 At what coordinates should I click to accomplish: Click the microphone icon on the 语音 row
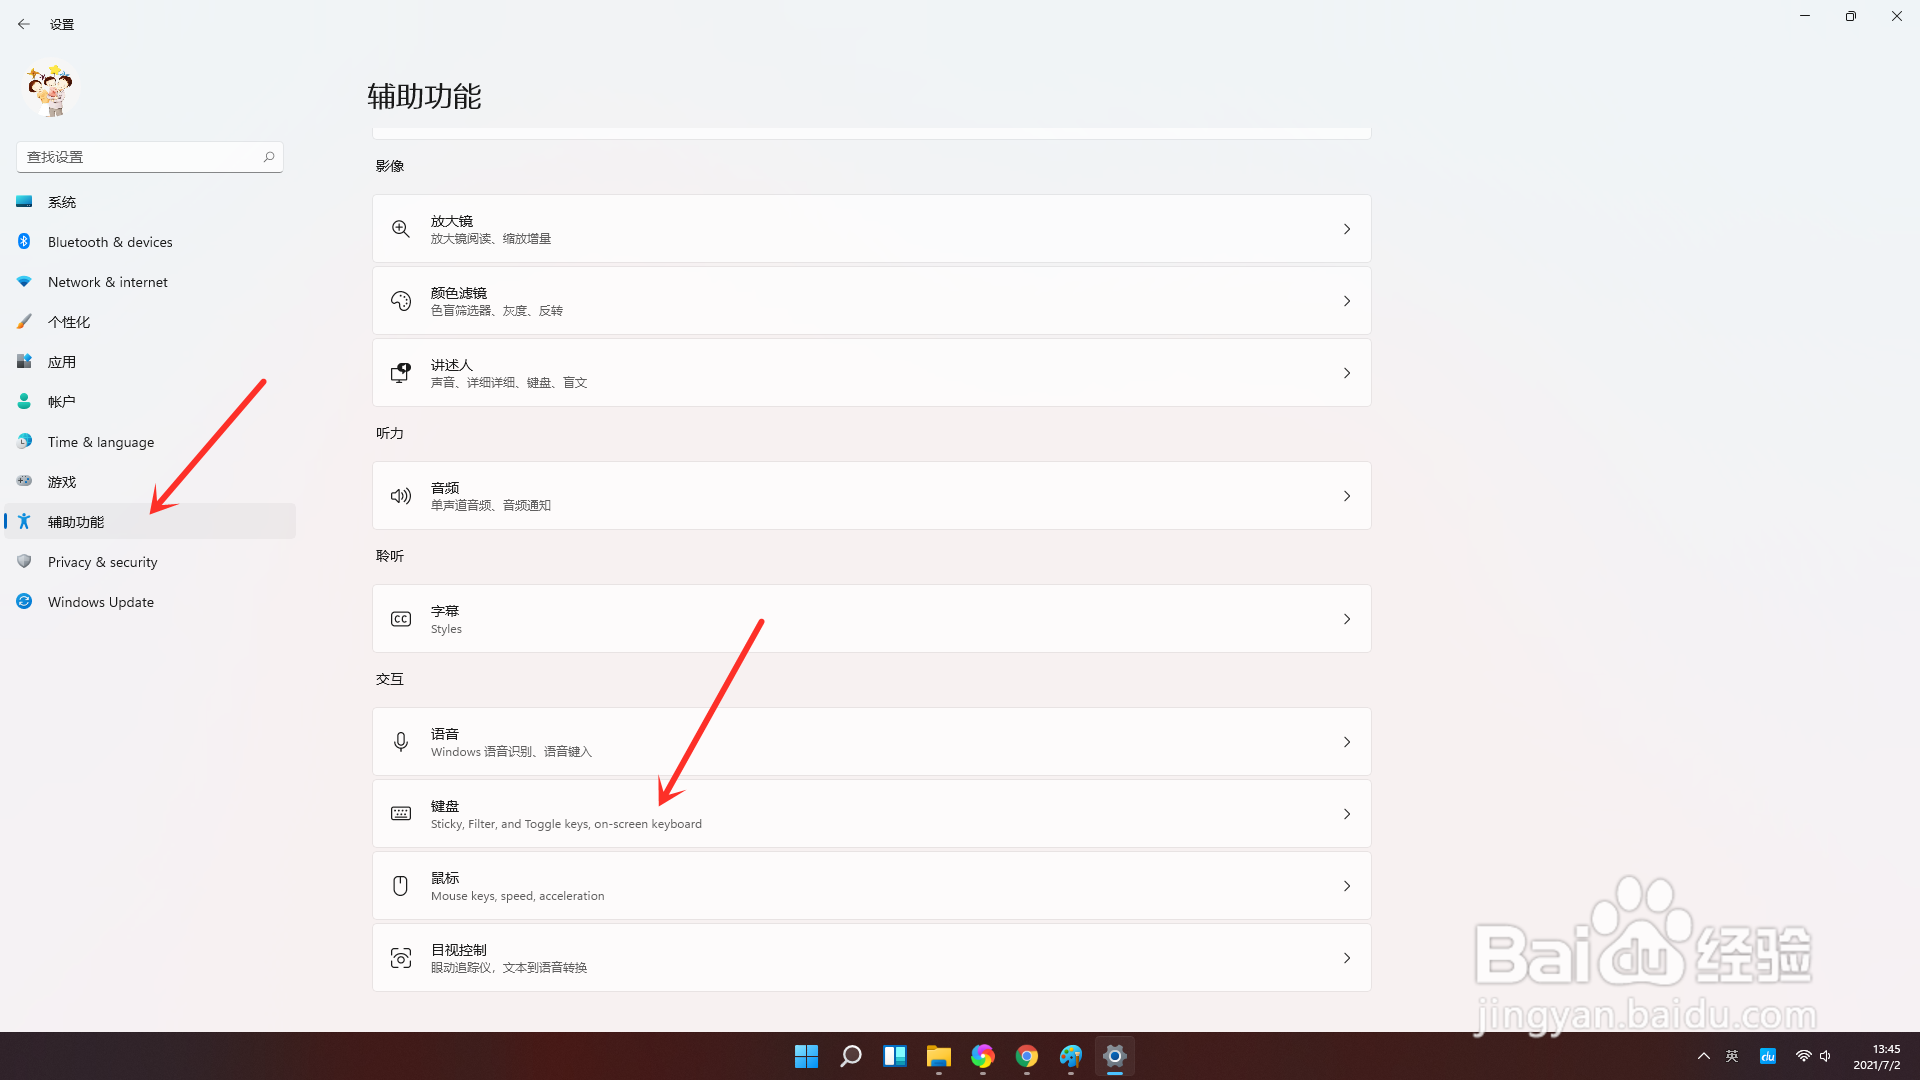coord(400,741)
